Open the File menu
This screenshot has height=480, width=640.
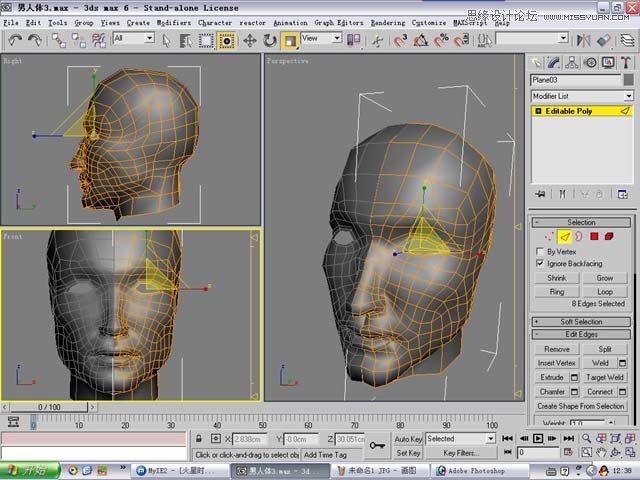pyautogui.click(x=11, y=23)
